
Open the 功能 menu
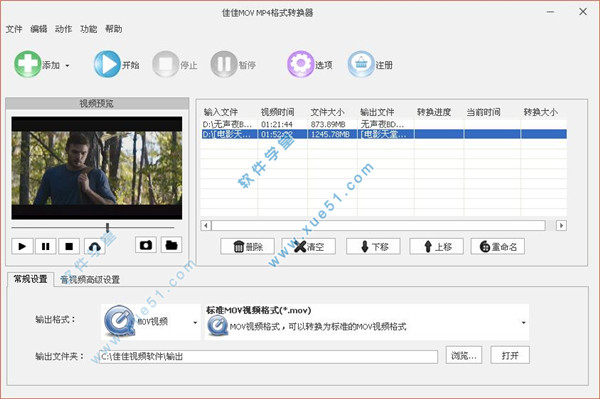[88, 29]
